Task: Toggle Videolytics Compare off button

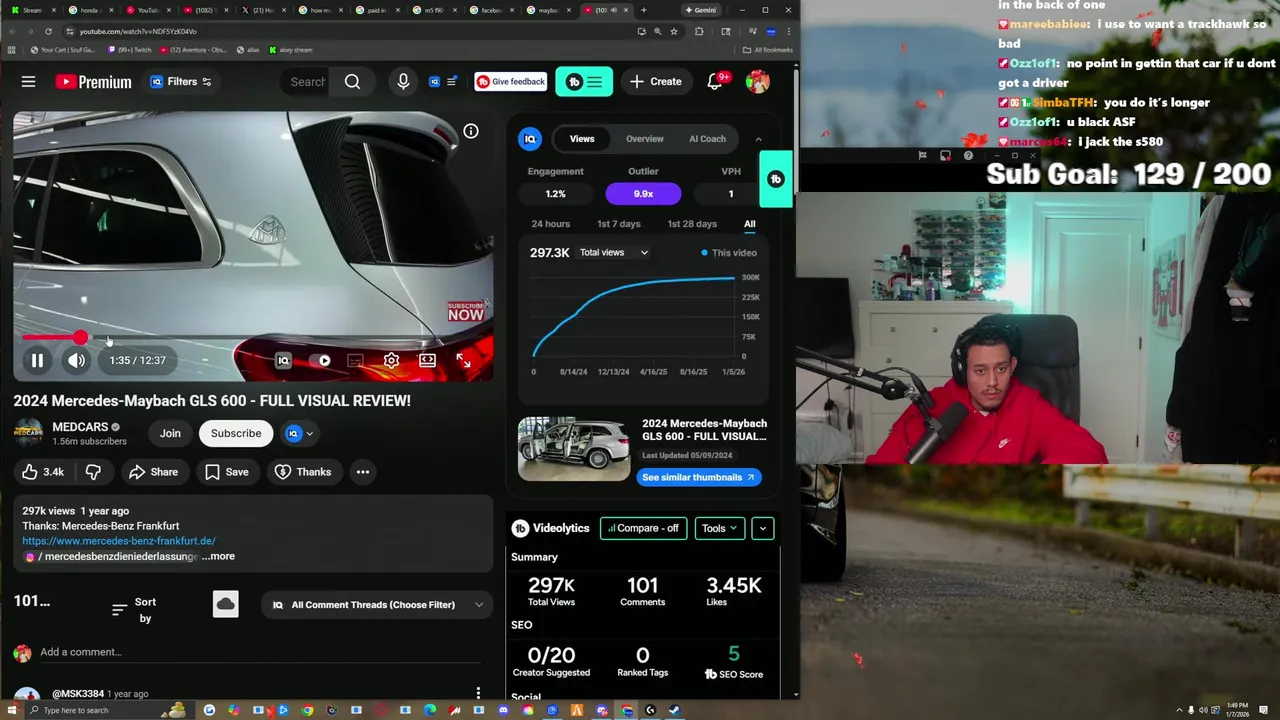Action: [644, 528]
